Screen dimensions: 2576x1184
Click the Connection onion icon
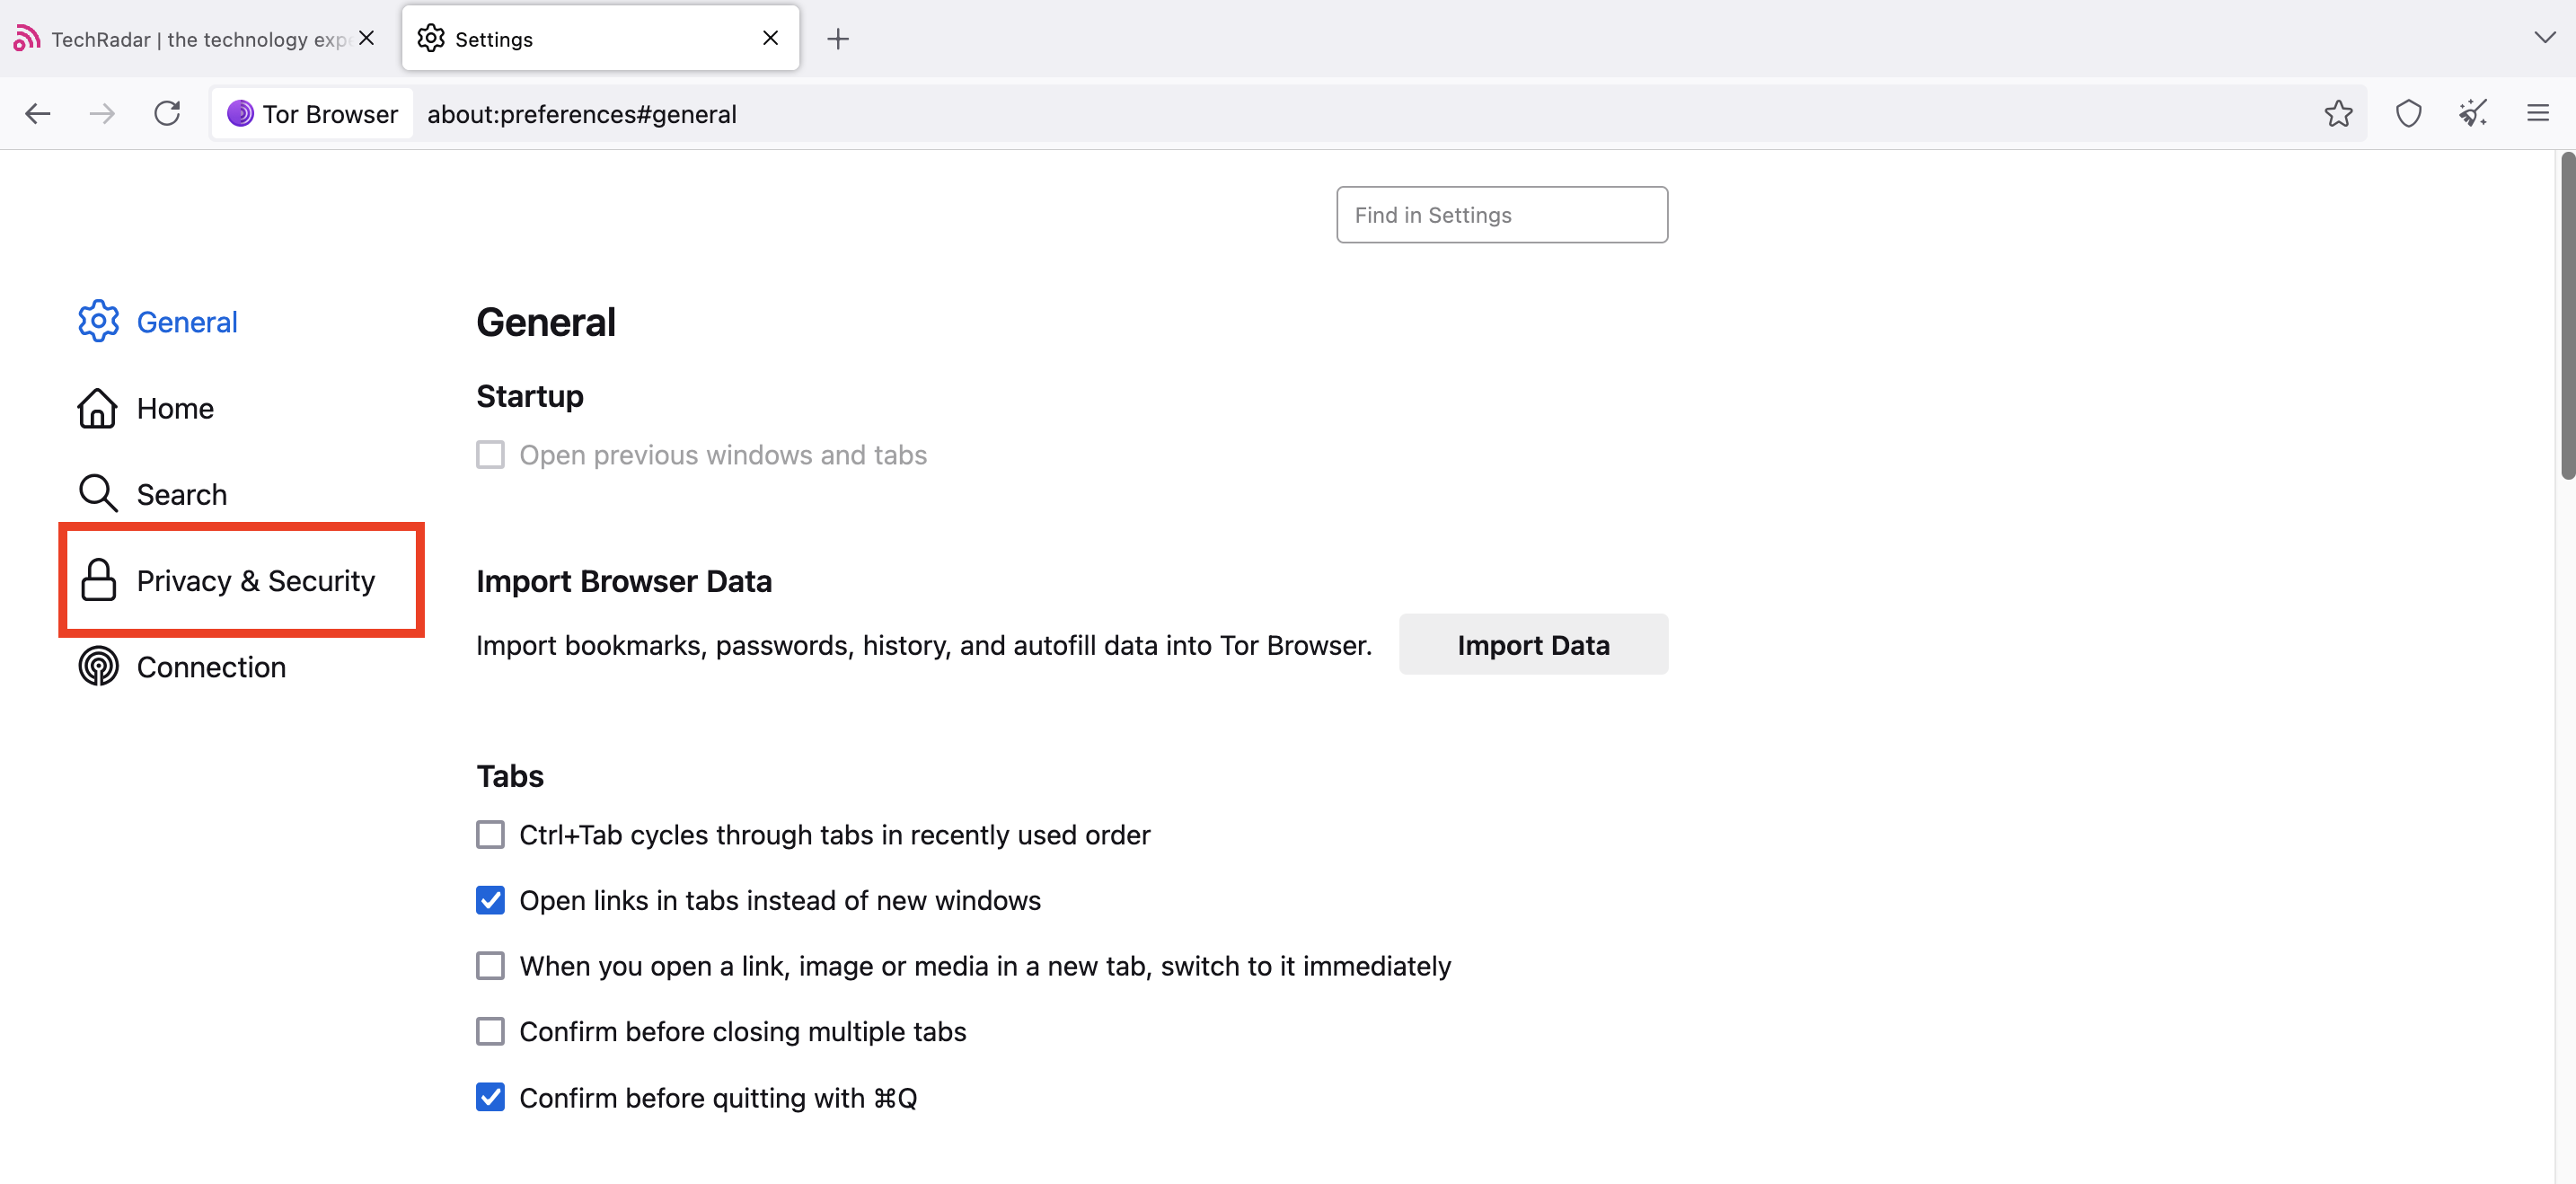pos(98,666)
